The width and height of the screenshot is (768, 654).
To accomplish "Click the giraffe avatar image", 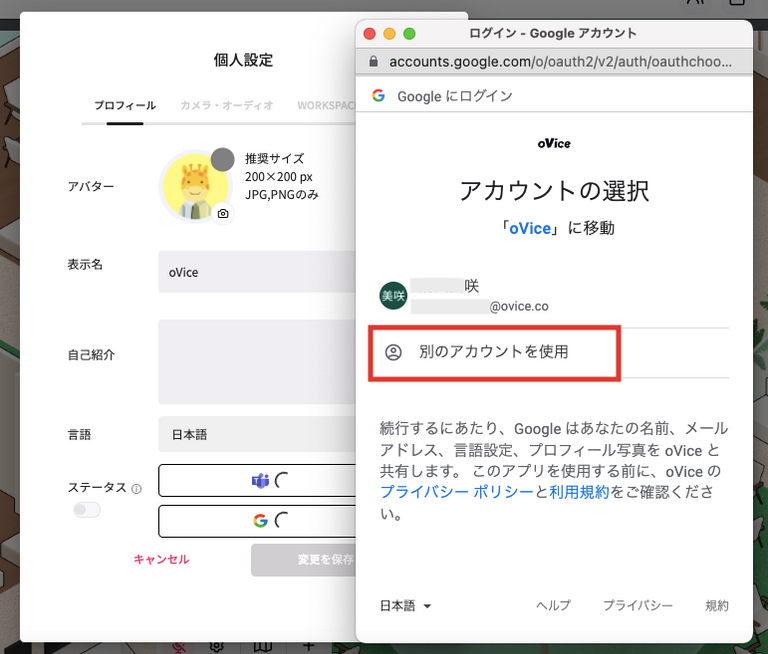I will [195, 186].
